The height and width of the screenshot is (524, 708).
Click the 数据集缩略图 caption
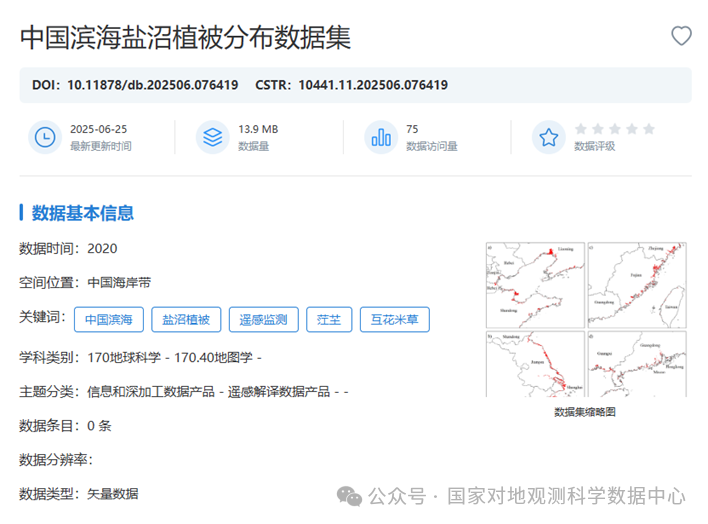[x=584, y=411]
